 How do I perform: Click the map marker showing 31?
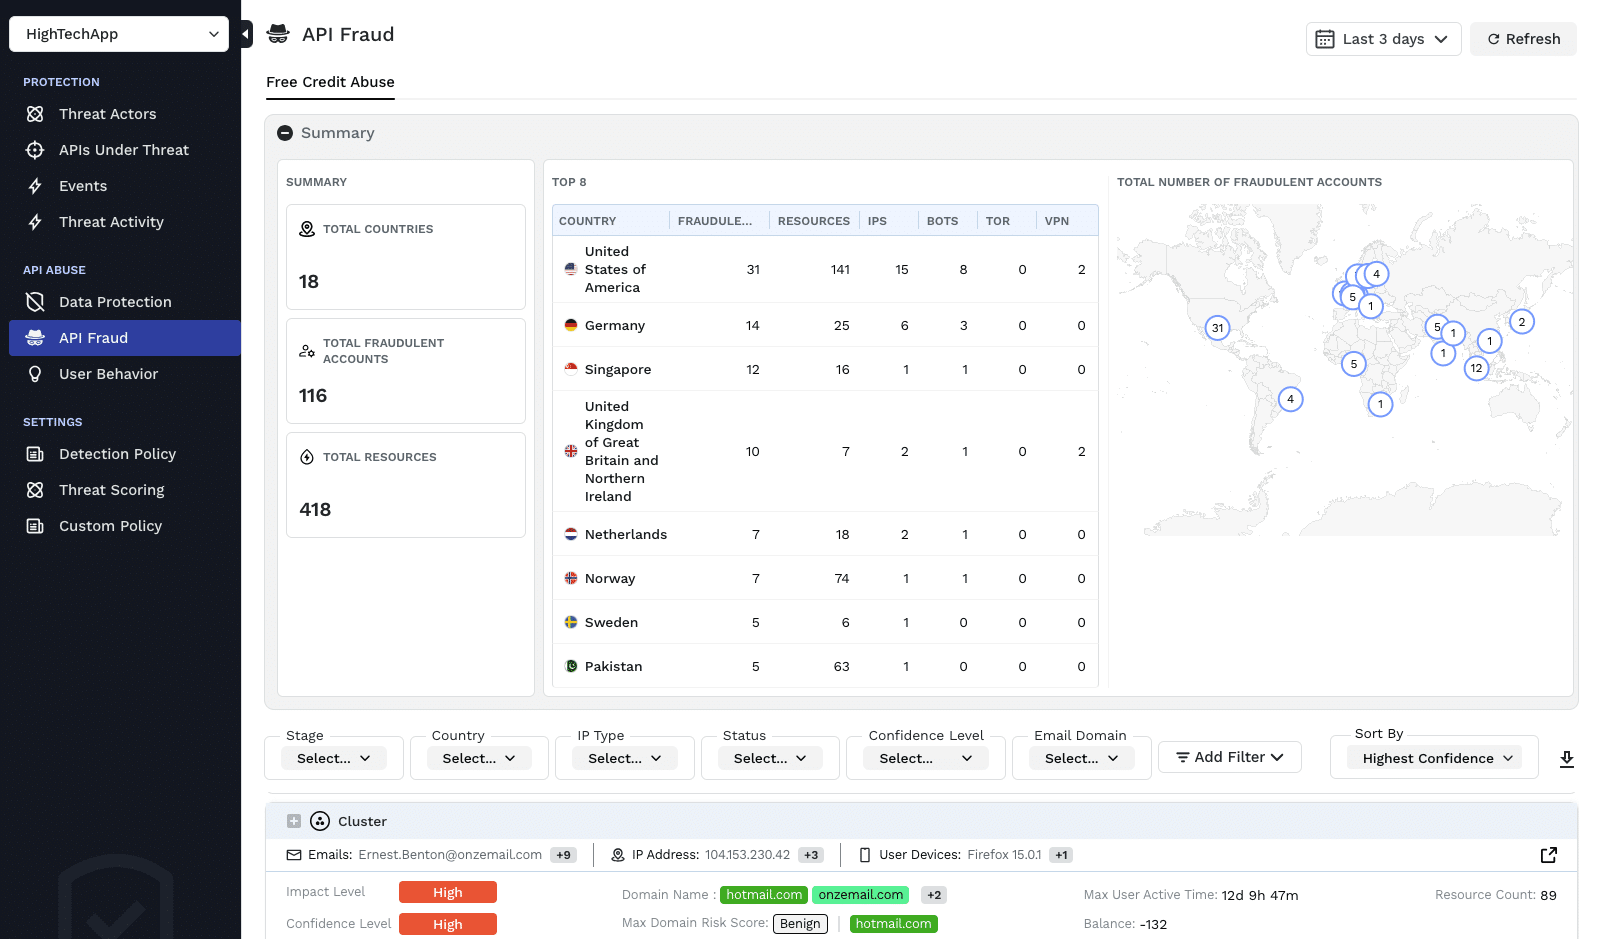click(x=1217, y=328)
